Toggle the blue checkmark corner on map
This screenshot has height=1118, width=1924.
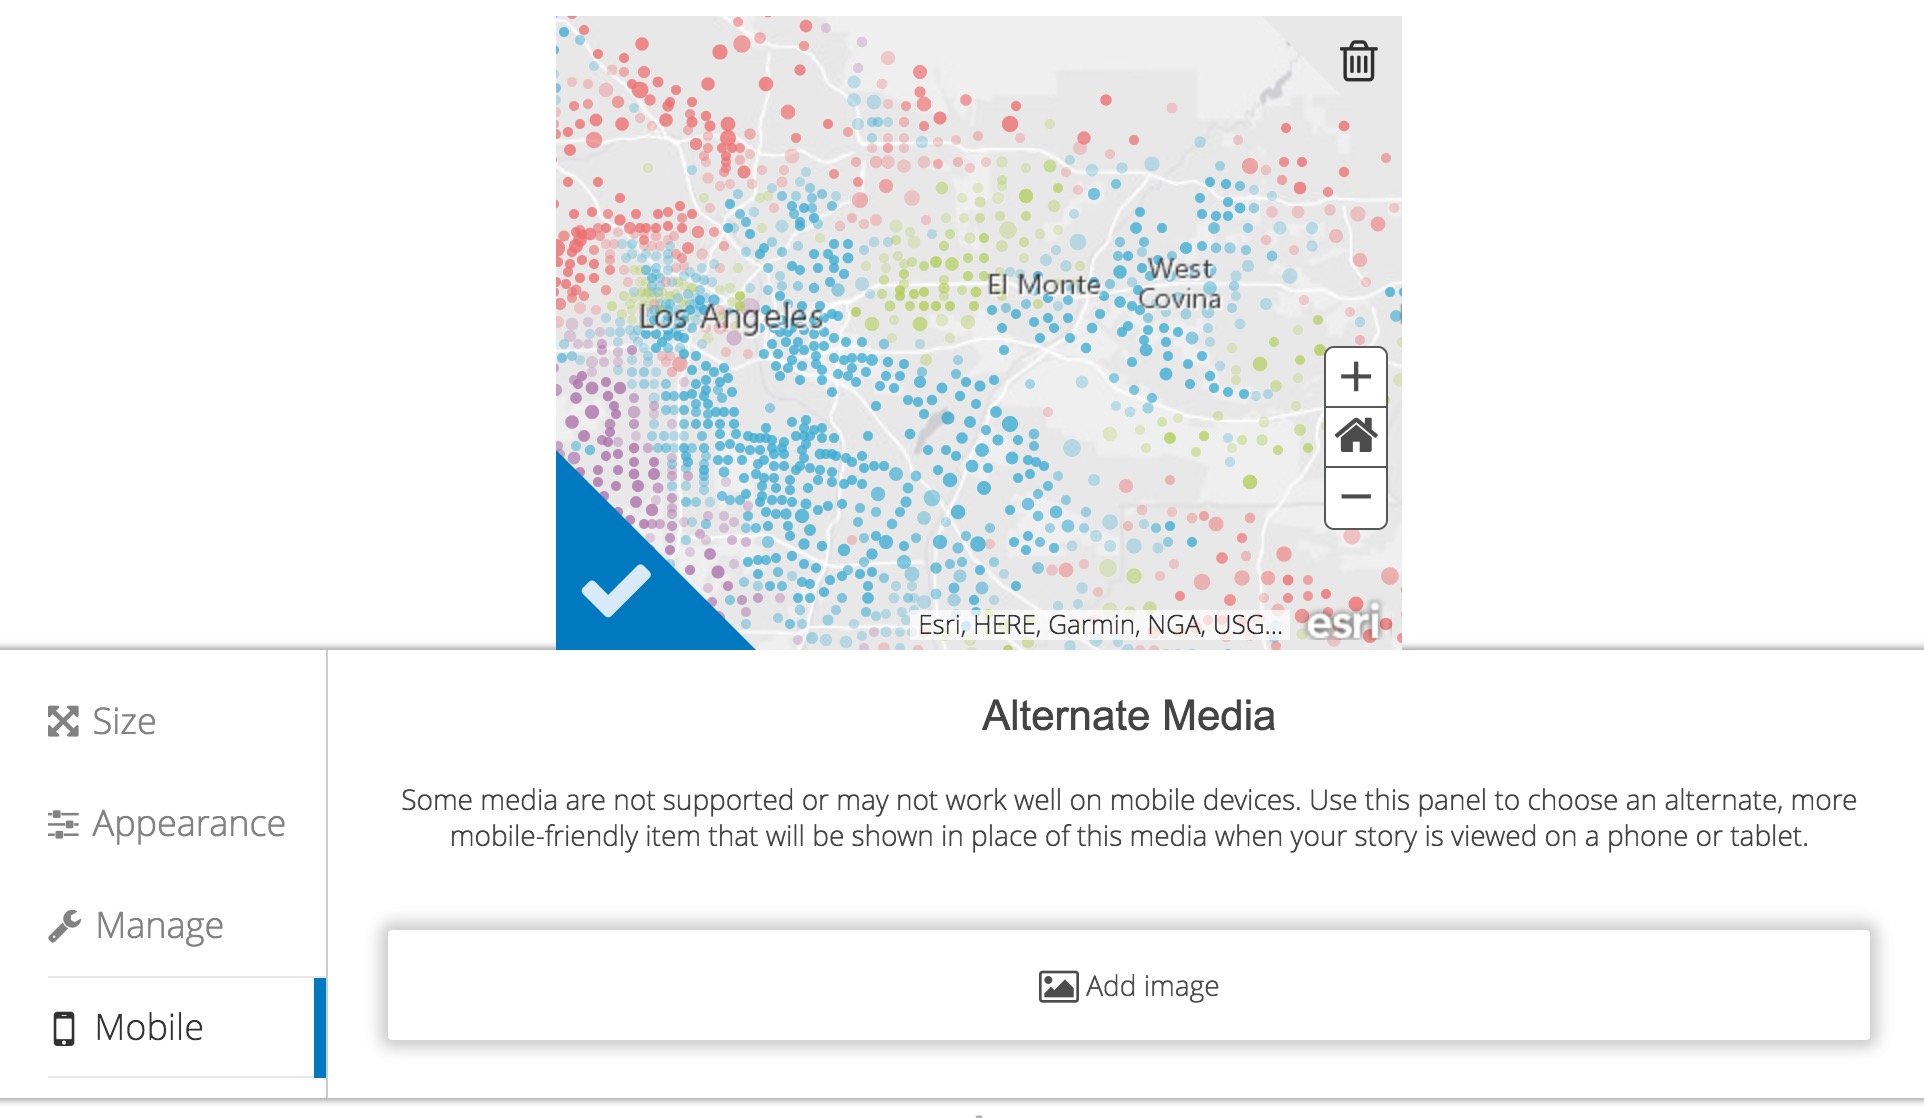(615, 589)
